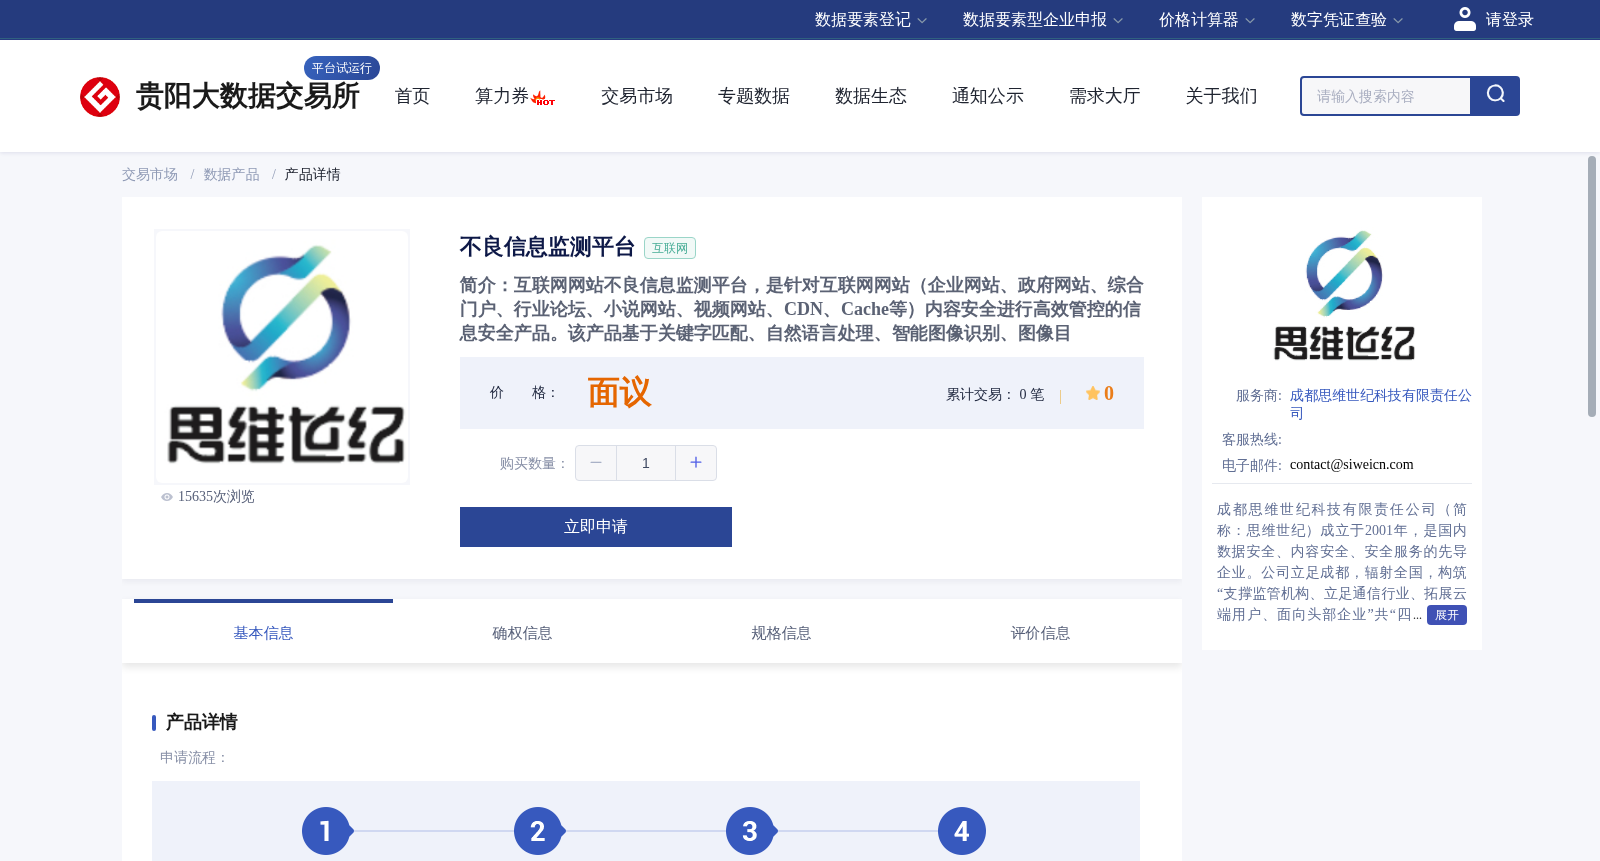The width and height of the screenshot is (1600, 861).
Task: Click the Guiyang Big Data Exchange red logo
Action: (100, 97)
